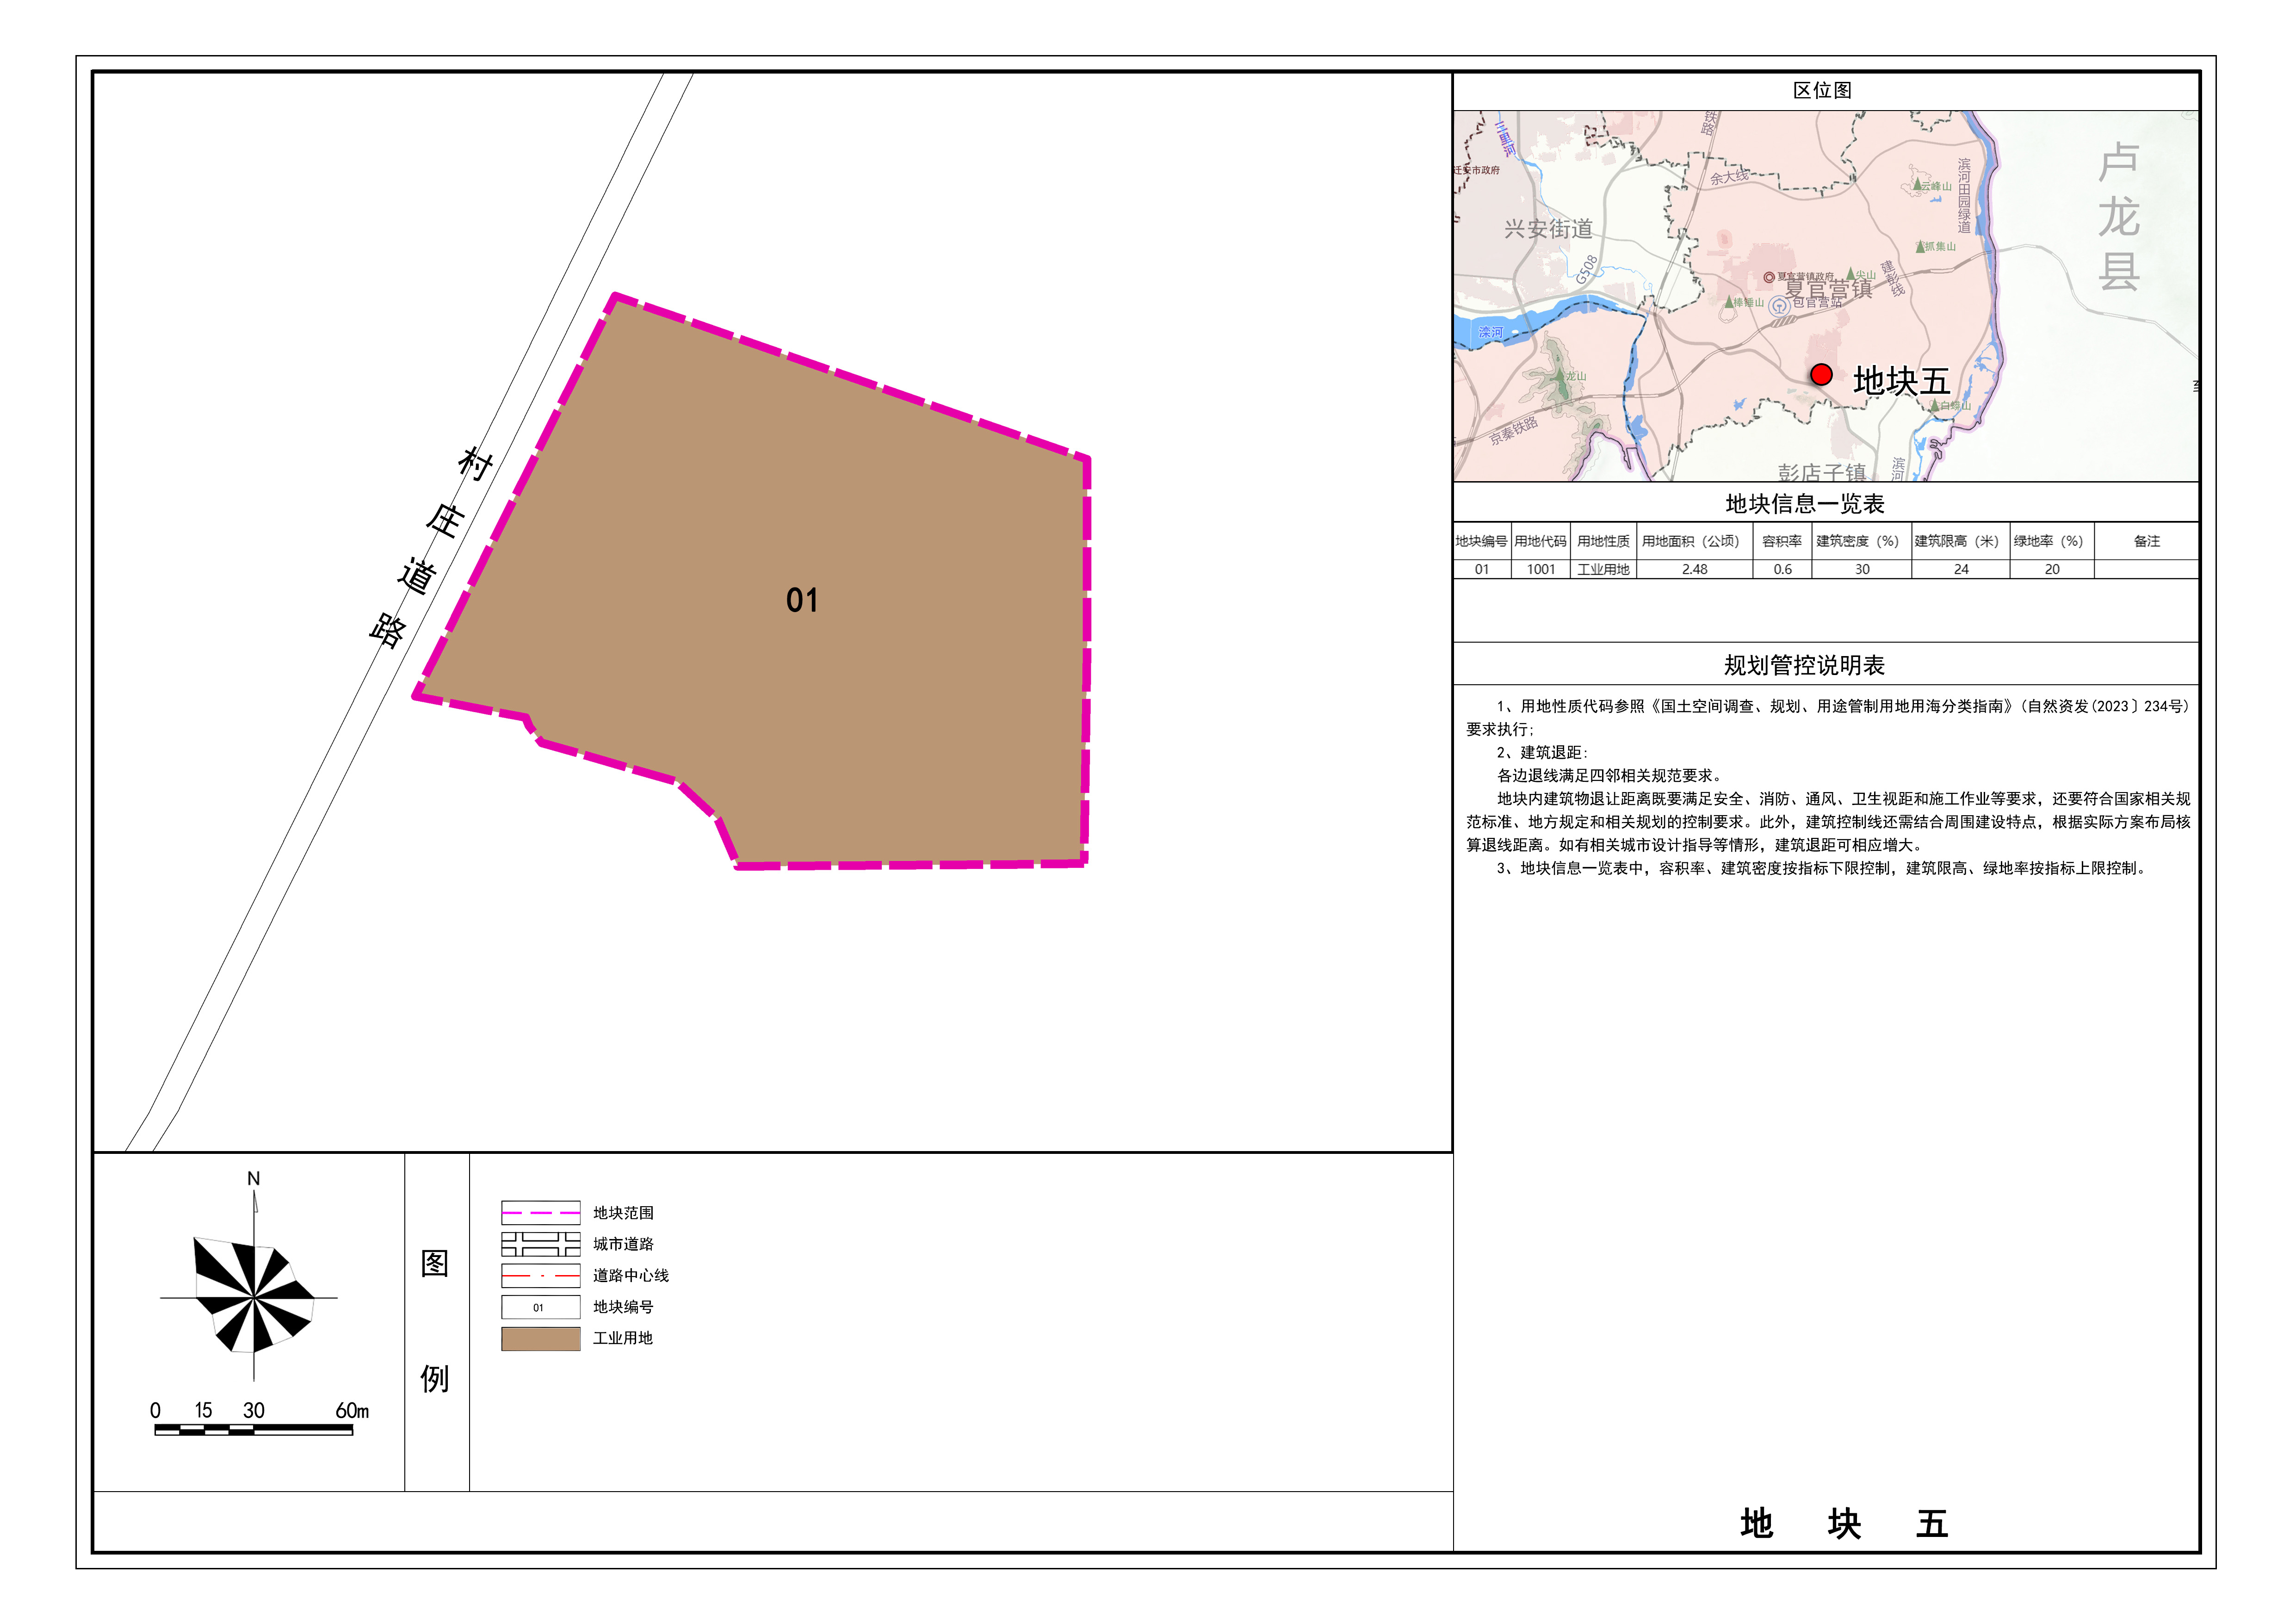Click the floor area ratio value 0.6
Screen dimensions: 2296x1623
[1782, 569]
